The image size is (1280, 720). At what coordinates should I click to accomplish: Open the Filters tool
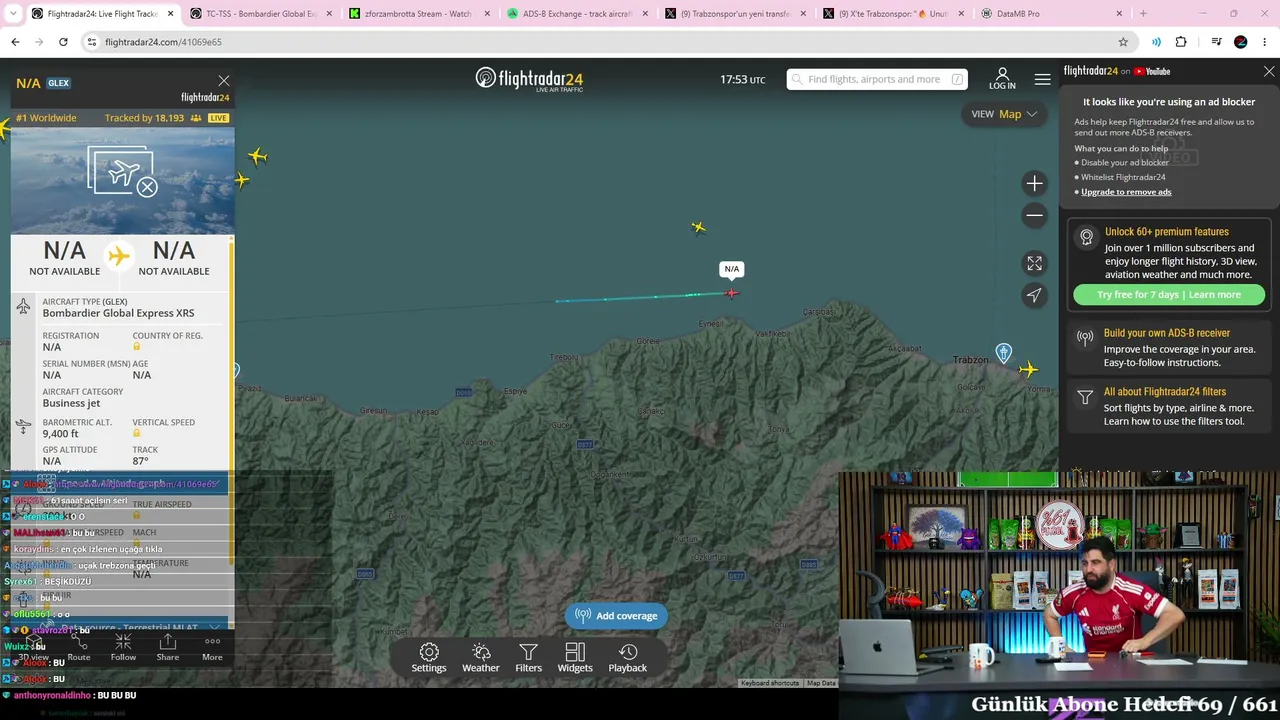tap(529, 658)
